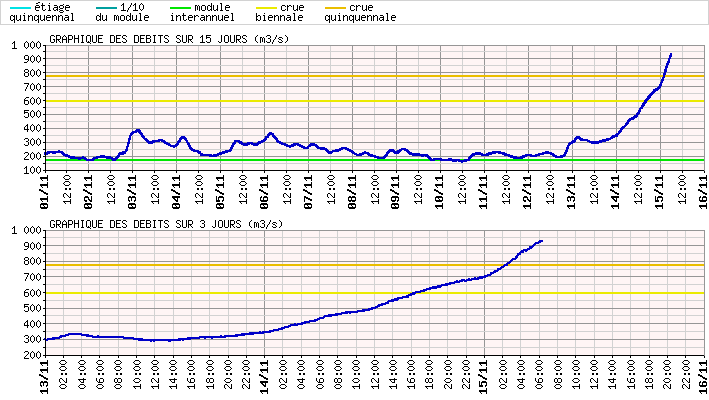Select the "1/10 du module" legend label
This screenshot has width=709, height=400.
click(122, 13)
